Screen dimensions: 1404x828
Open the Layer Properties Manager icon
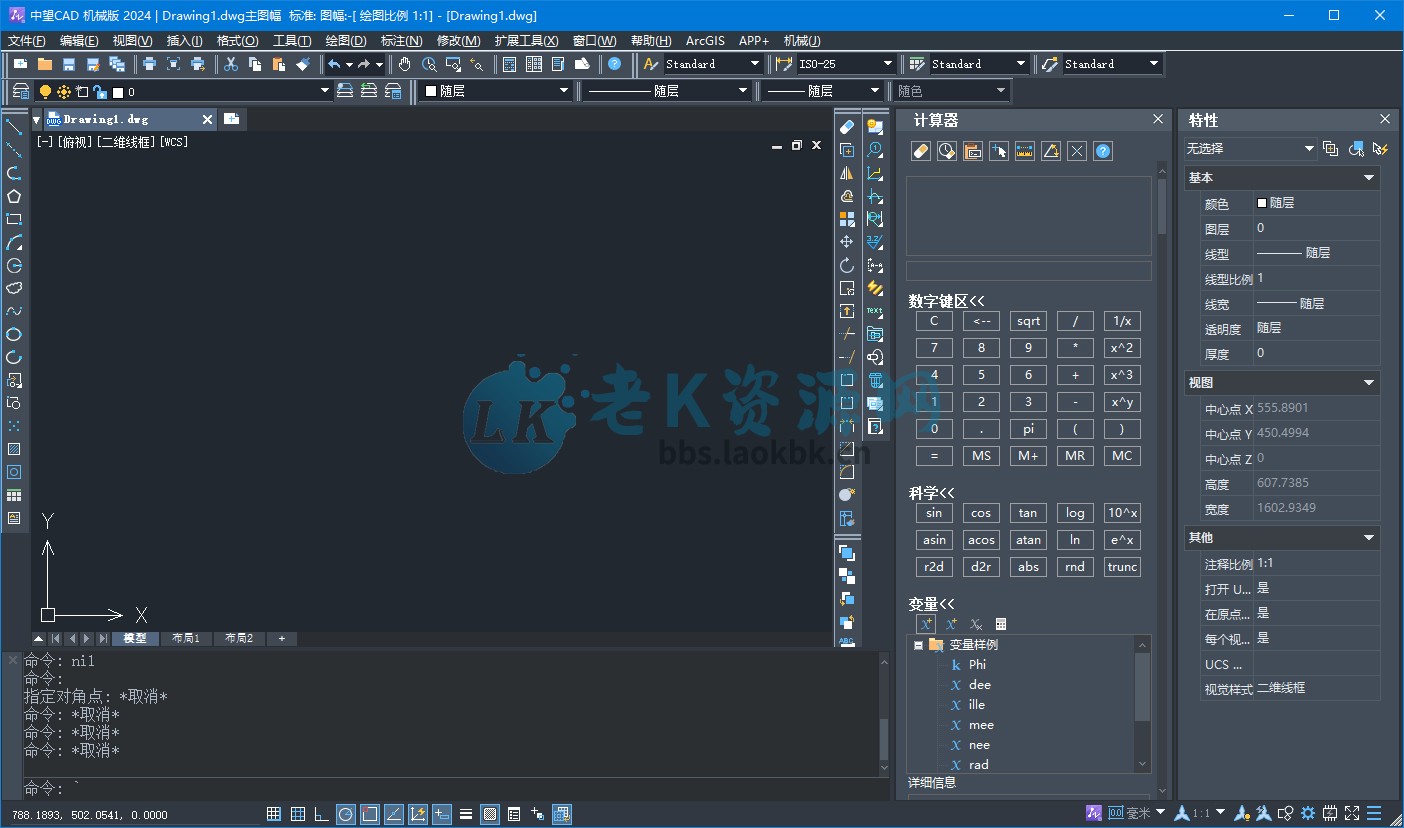coord(20,91)
